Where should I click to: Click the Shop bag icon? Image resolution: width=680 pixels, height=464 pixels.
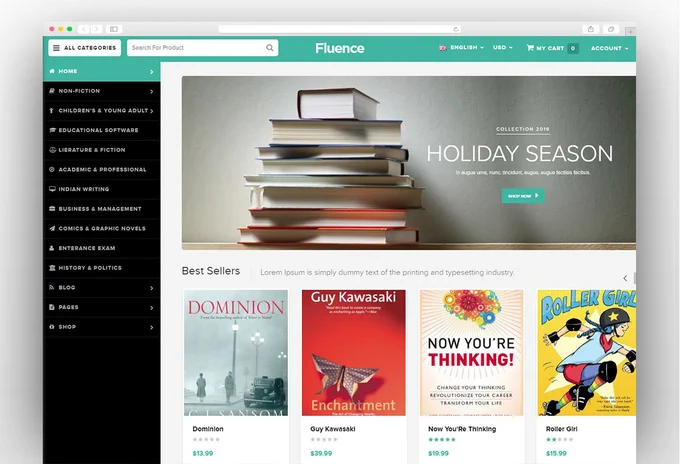52,327
